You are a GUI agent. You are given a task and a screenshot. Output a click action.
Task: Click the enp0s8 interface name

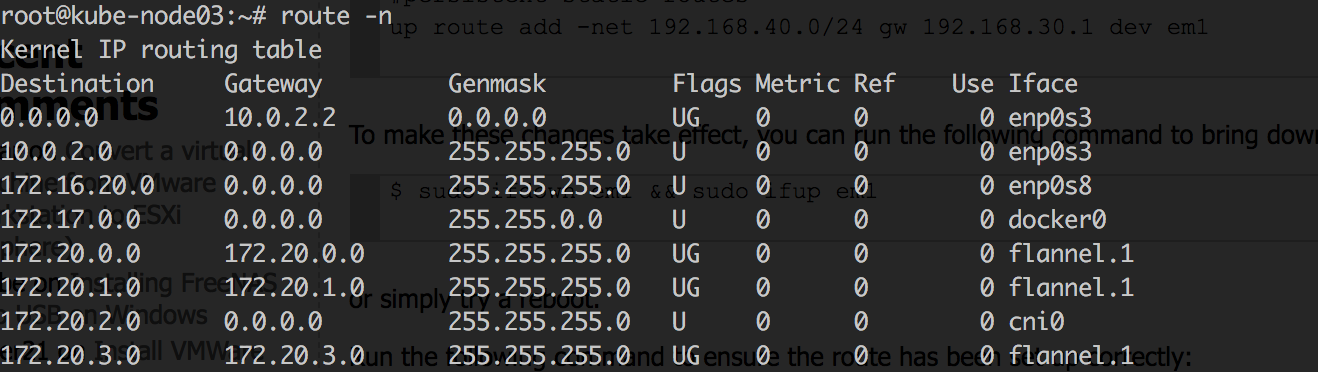click(1050, 186)
